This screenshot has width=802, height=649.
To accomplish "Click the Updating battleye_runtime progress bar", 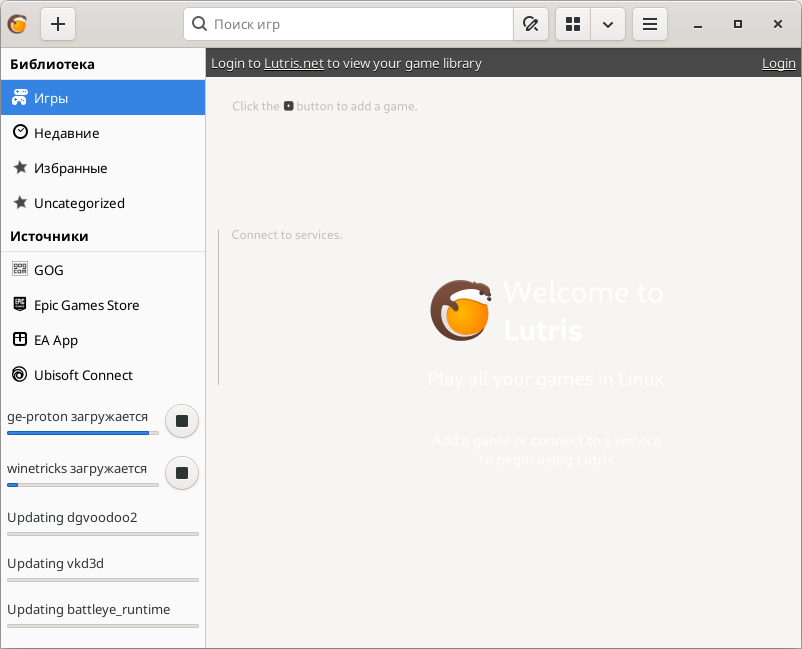I will coord(103,626).
